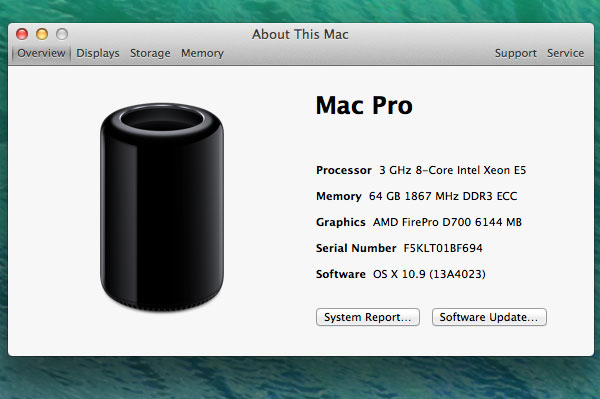This screenshot has height=399, width=600.
Task: Open the Support section
Action: (516, 53)
